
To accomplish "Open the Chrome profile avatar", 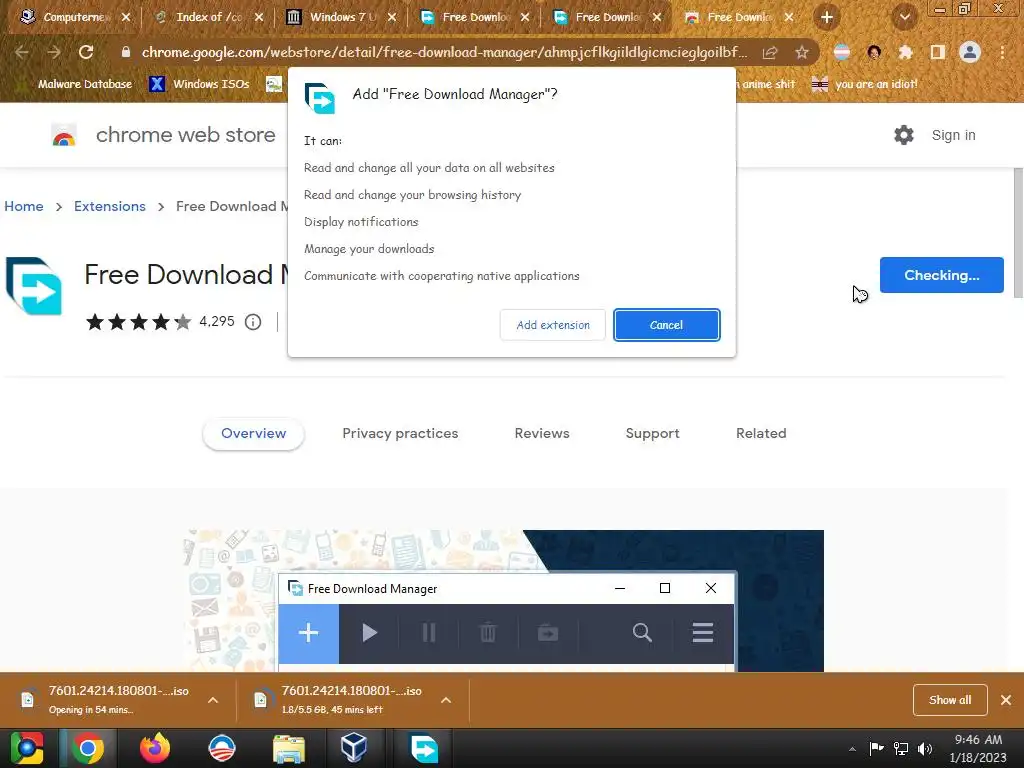I will coord(970,52).
